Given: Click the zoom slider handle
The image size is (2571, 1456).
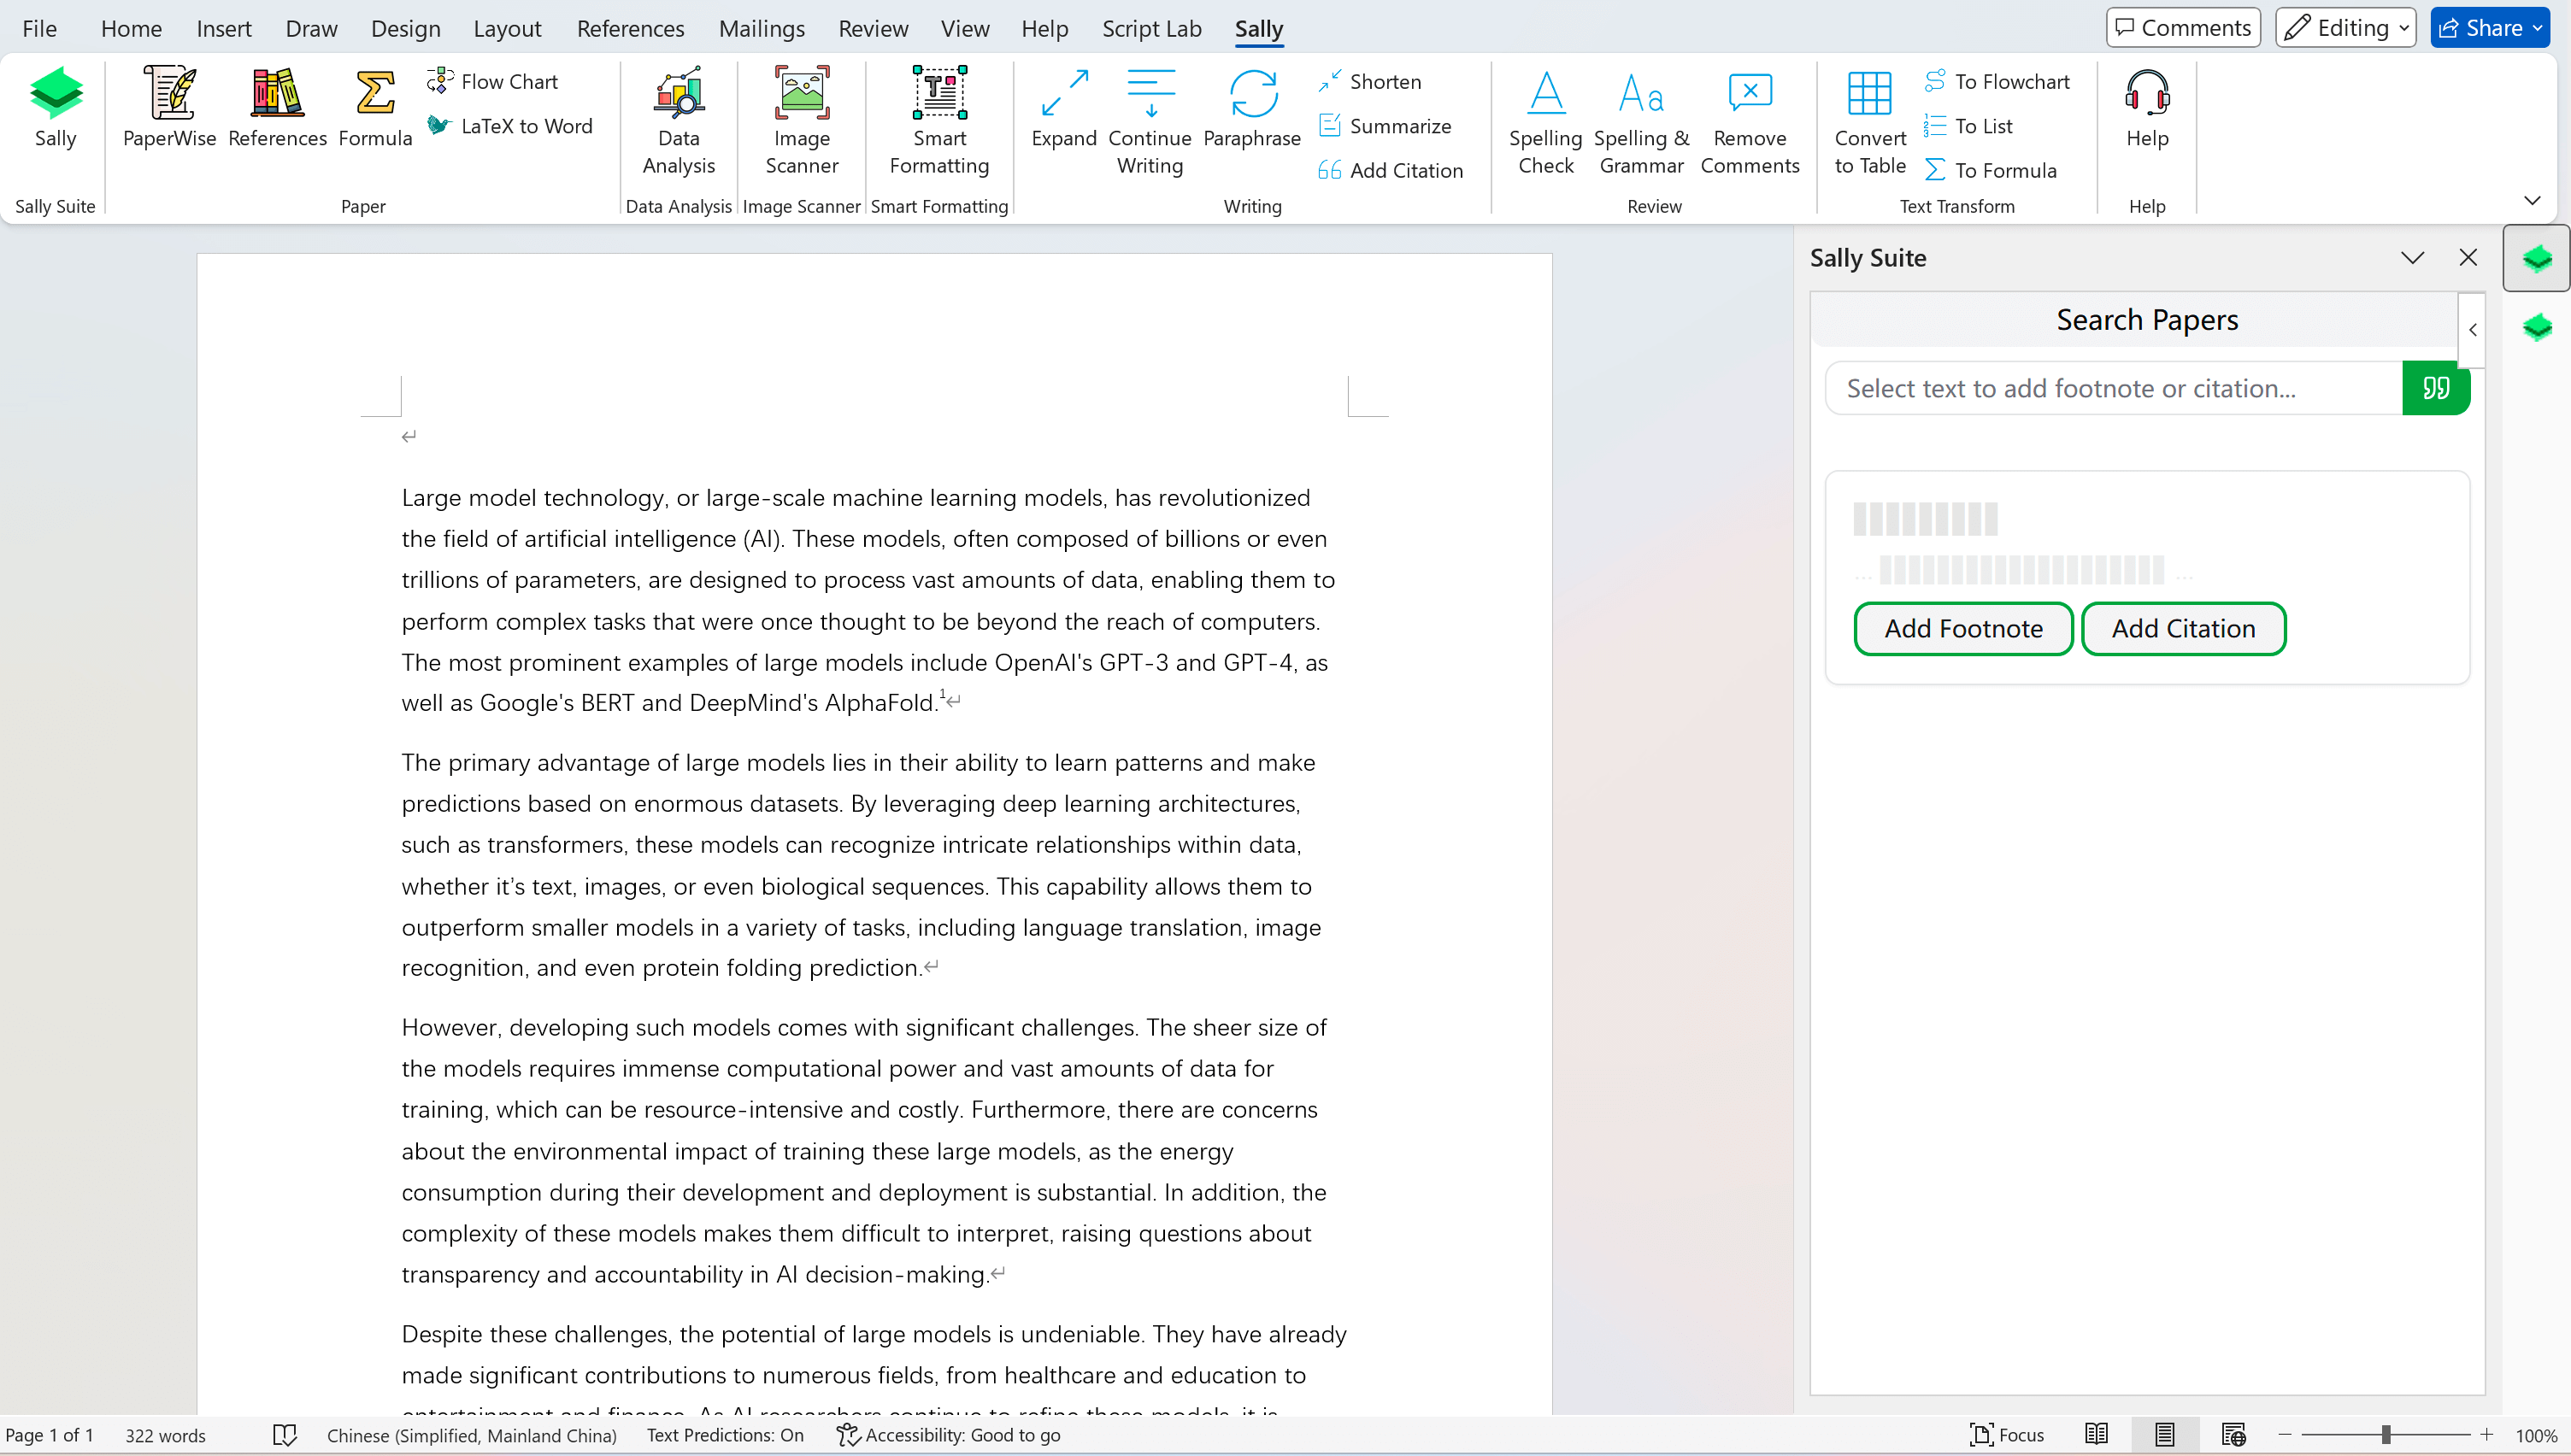Looking at the screenshot, I should coord(2385,1435).
